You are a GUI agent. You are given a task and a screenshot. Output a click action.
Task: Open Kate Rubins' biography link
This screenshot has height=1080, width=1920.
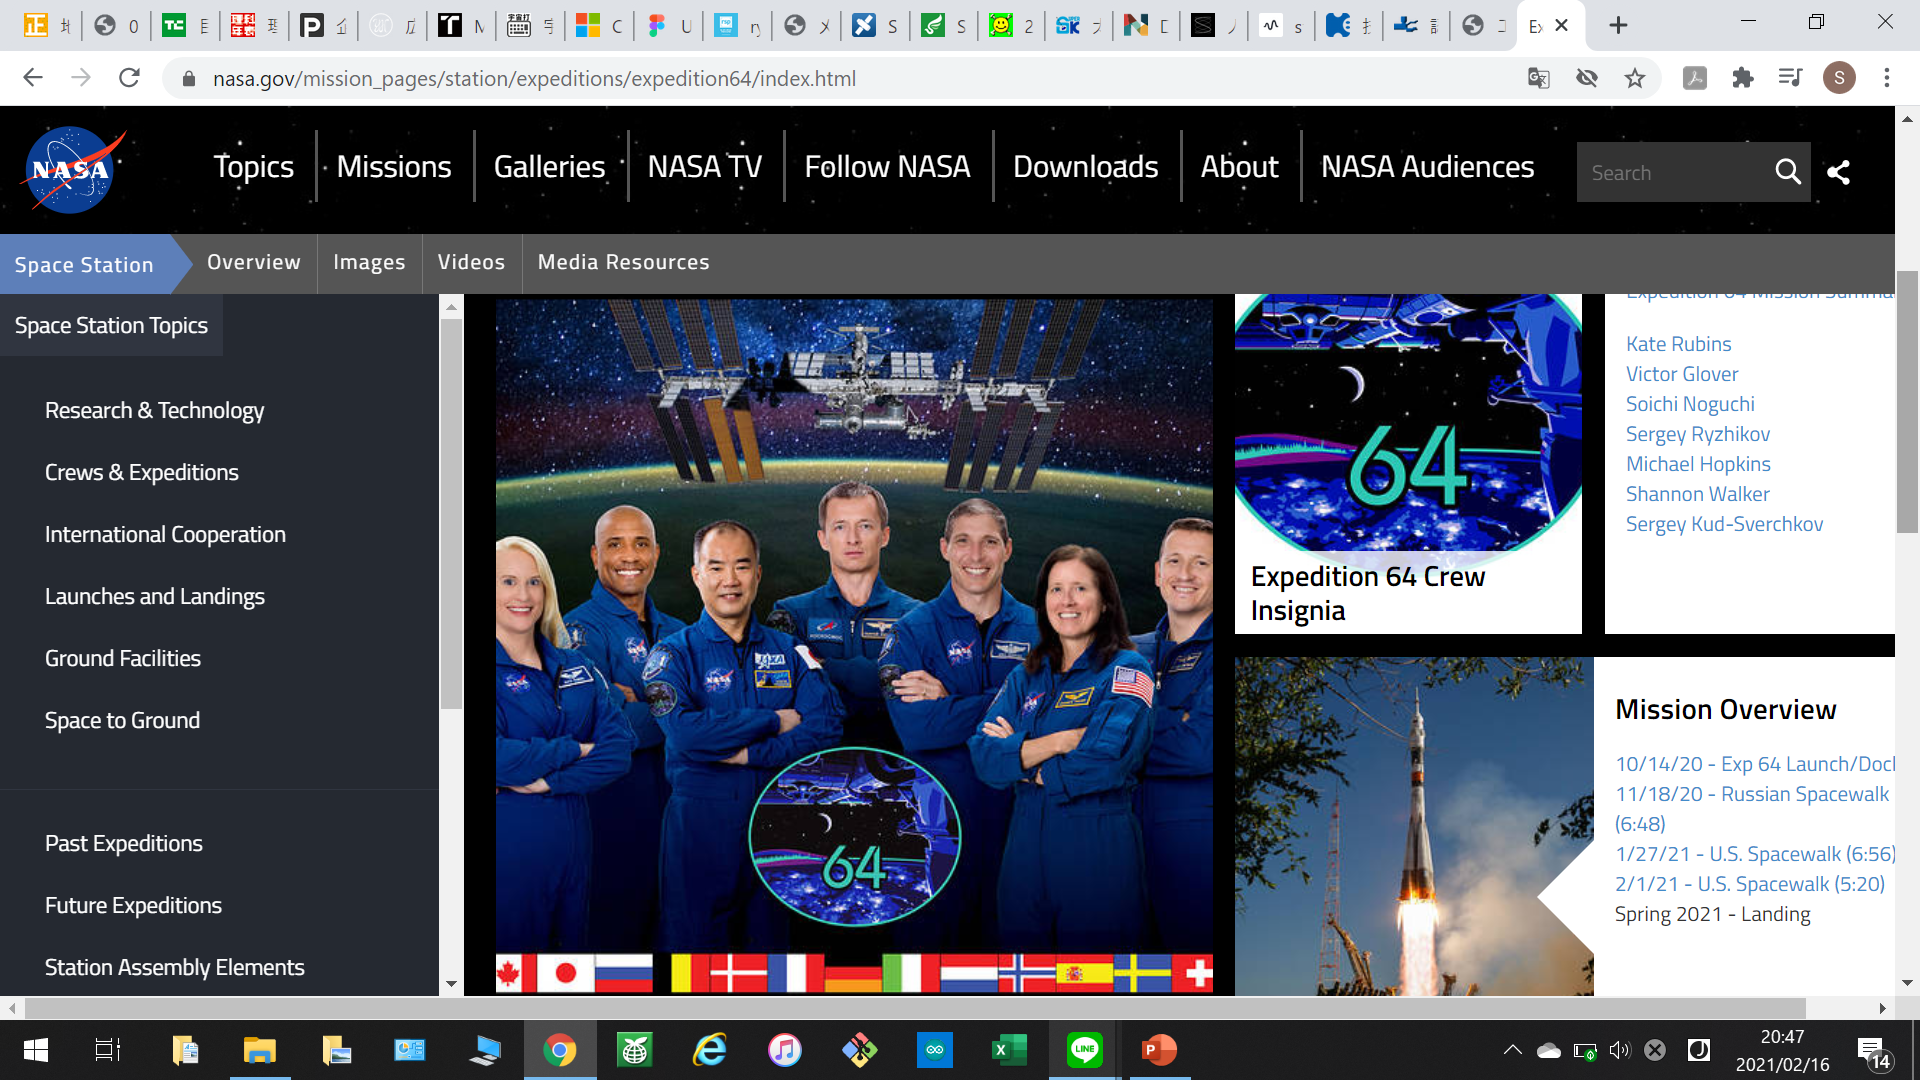pos(1678,344)
